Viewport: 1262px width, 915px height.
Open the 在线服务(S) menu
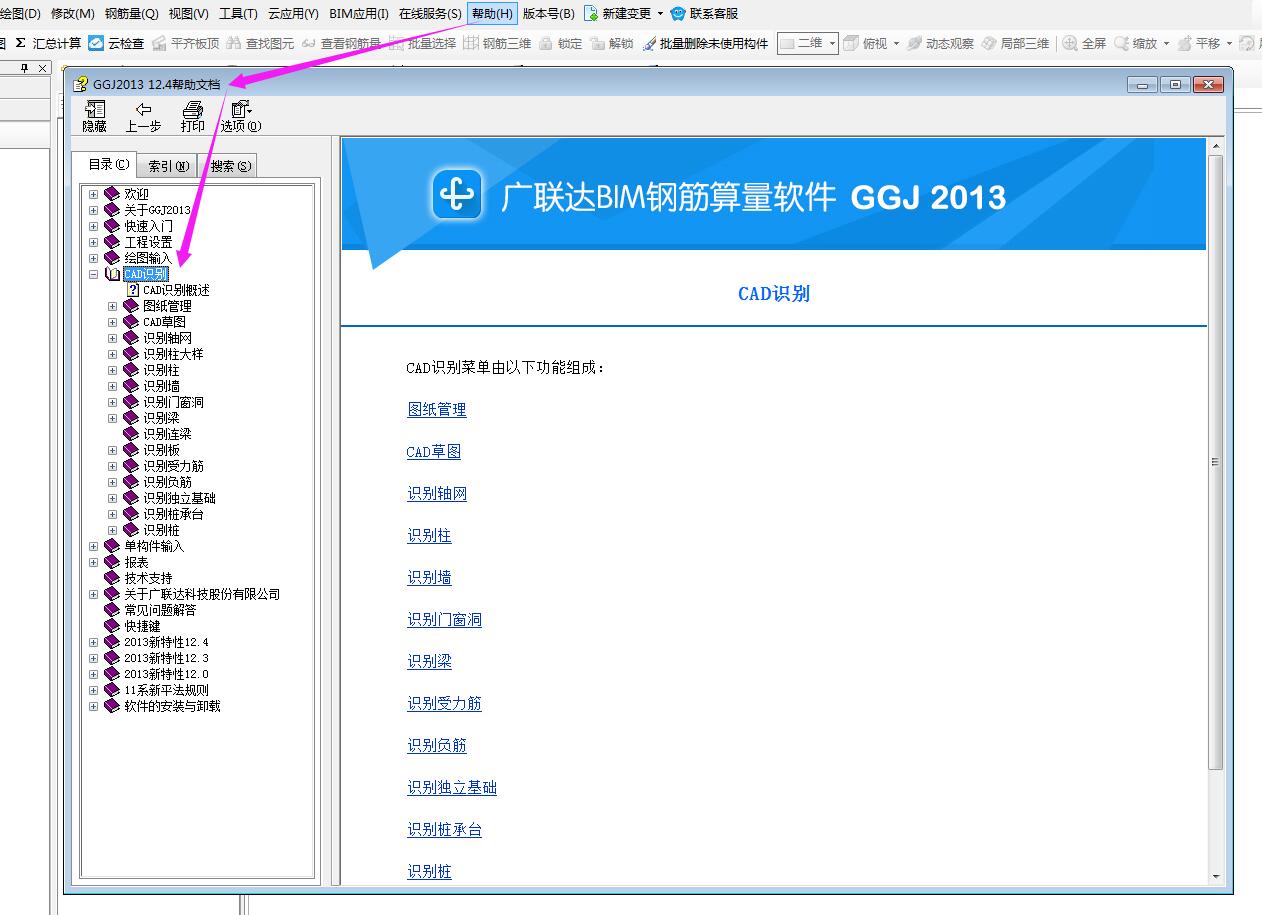pyautogui.click(x=430, y=13)
